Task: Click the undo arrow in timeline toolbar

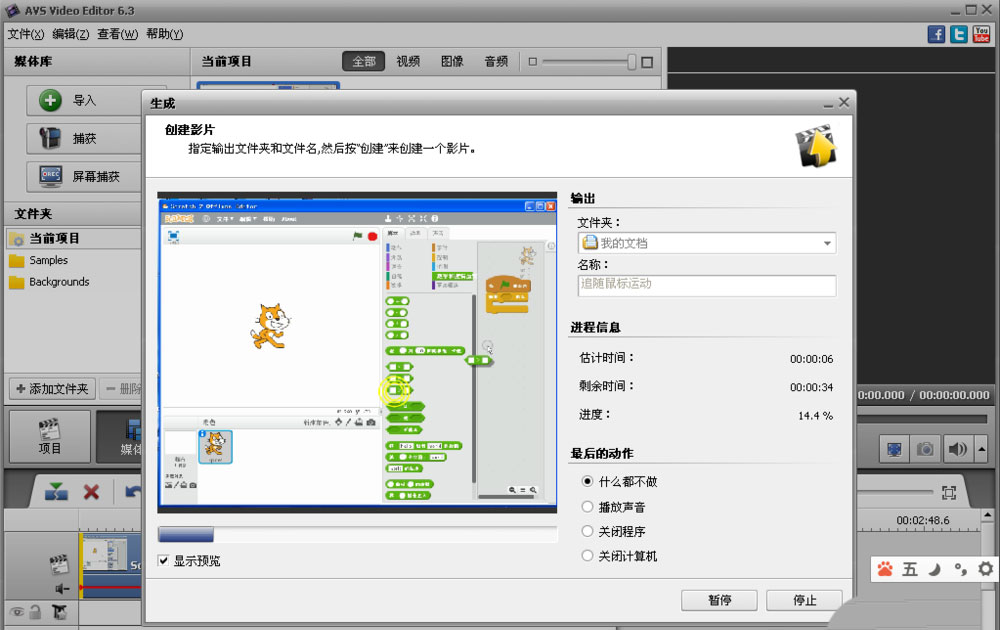Action: tap(133, 492)
